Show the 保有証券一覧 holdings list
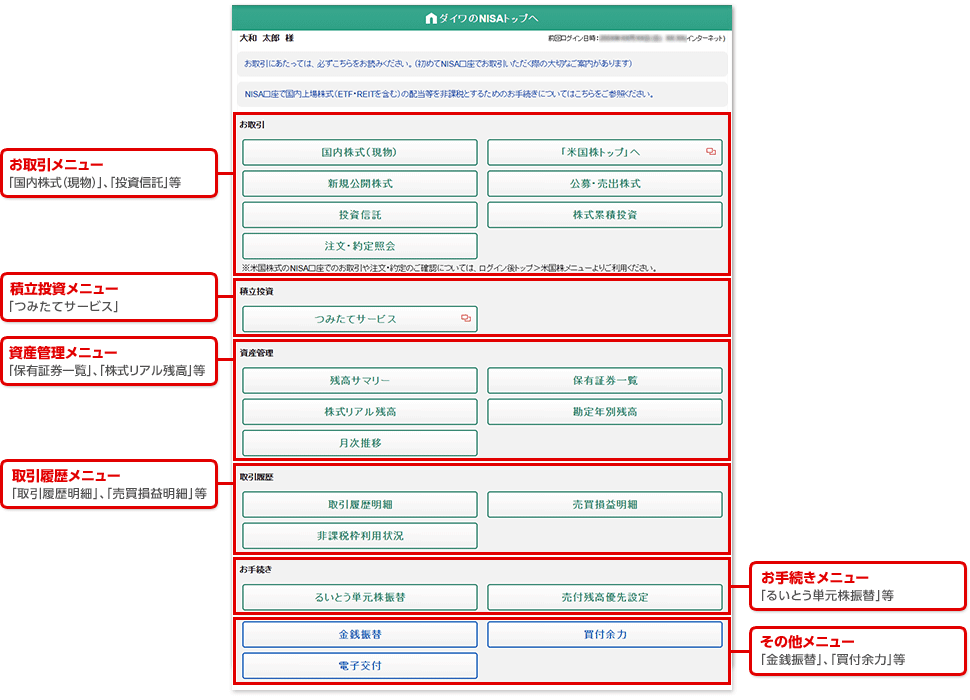 [x=604, y=381]
